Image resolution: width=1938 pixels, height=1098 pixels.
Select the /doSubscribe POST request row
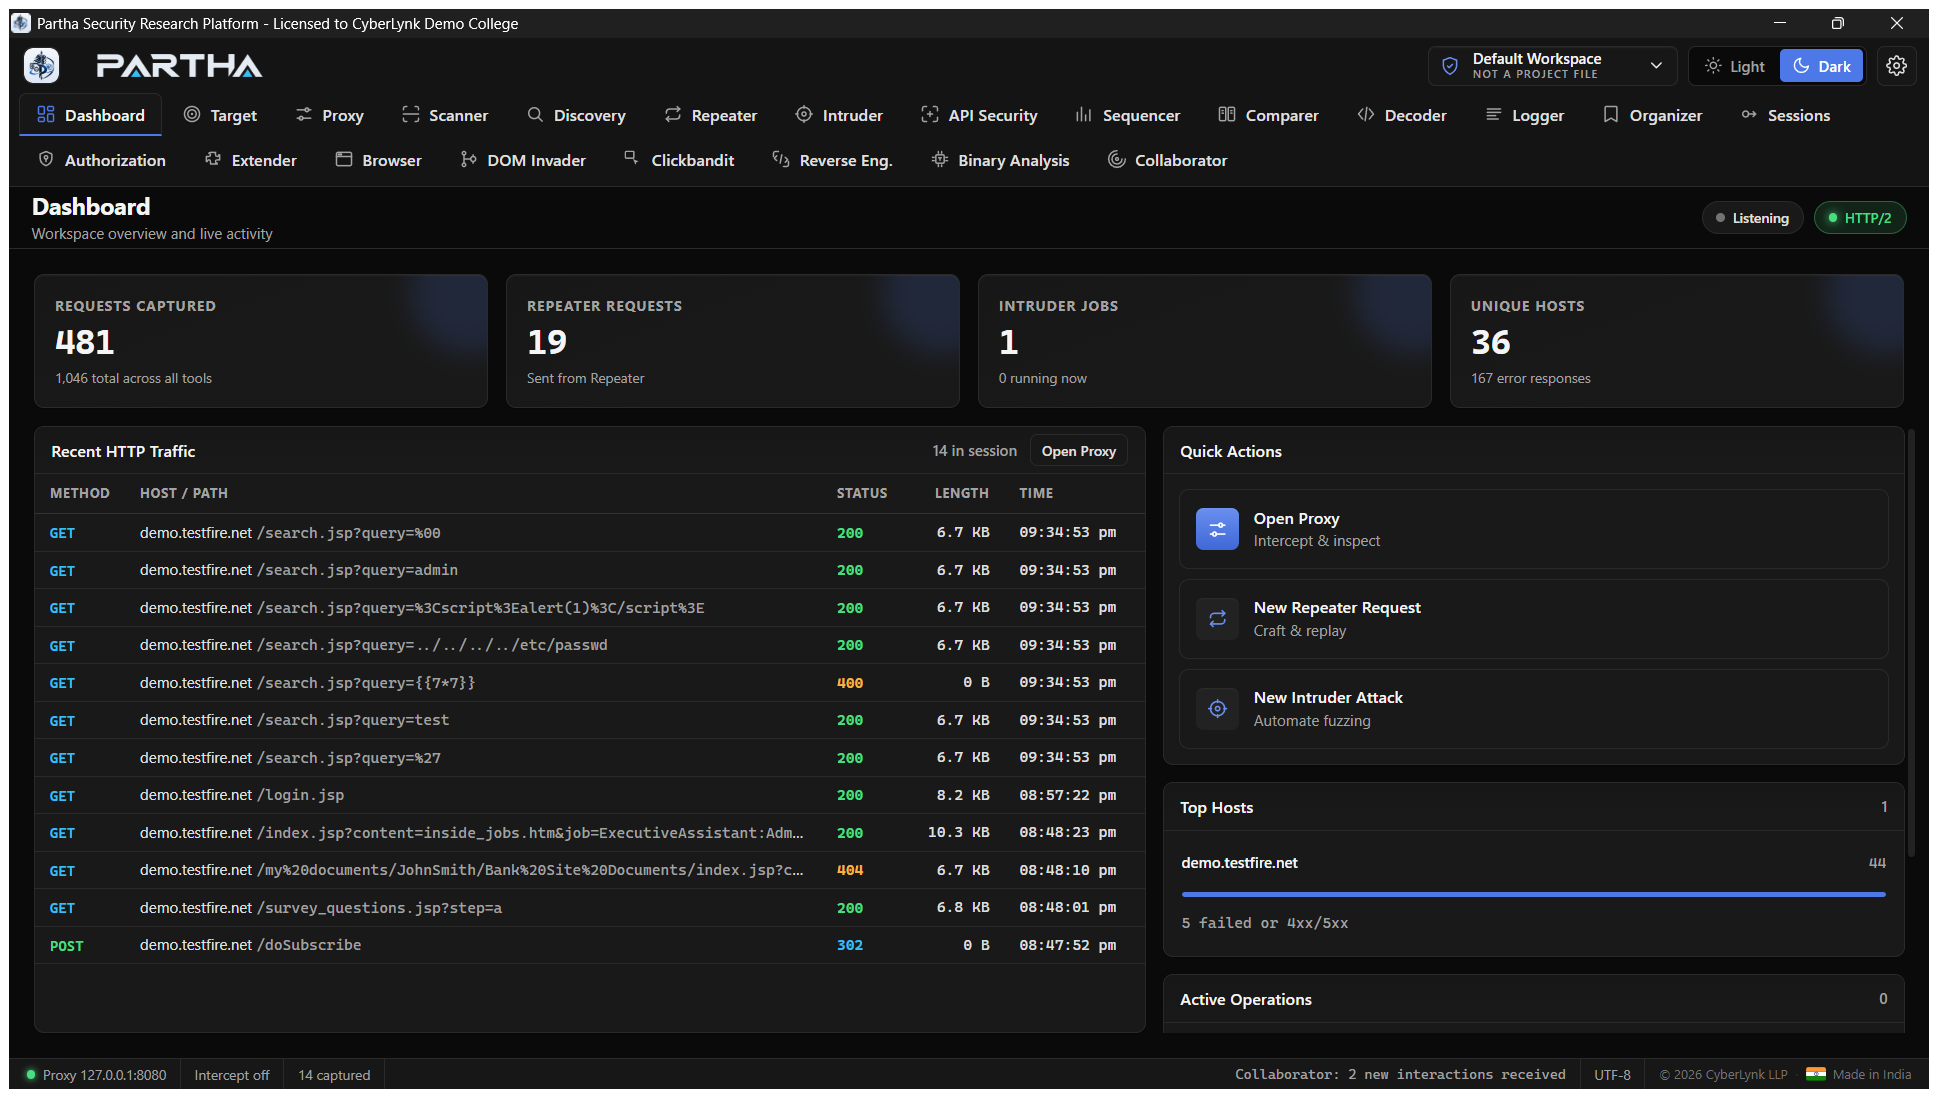click(590, 945)
